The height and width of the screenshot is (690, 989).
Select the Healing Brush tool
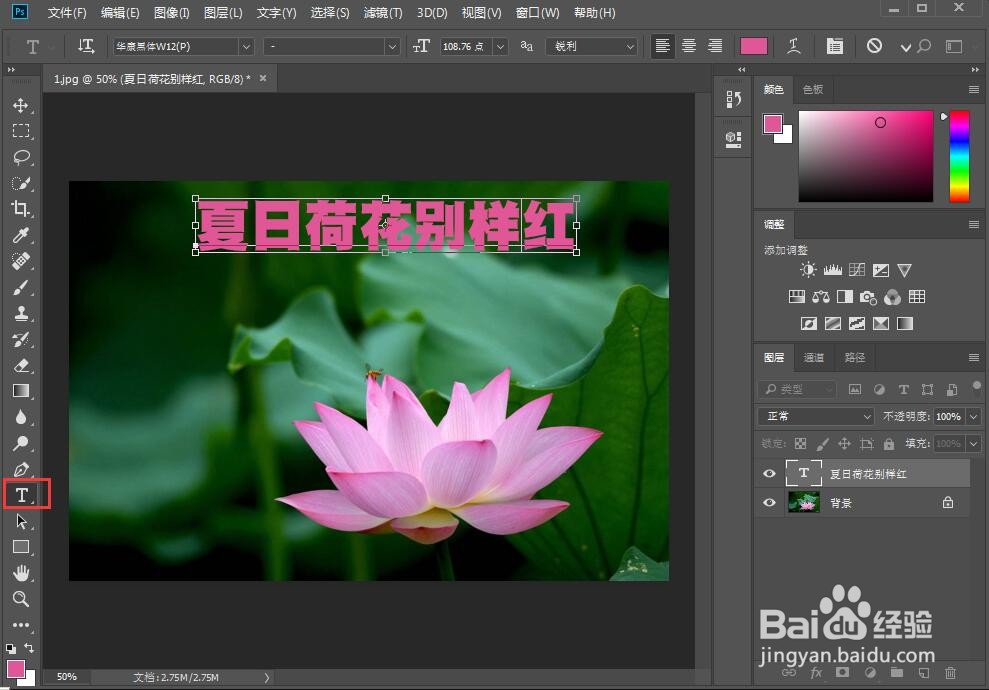(21, 261)
